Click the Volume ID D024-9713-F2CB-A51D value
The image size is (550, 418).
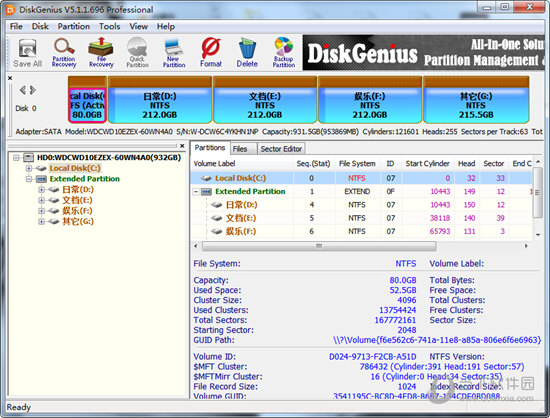[373, 357]
